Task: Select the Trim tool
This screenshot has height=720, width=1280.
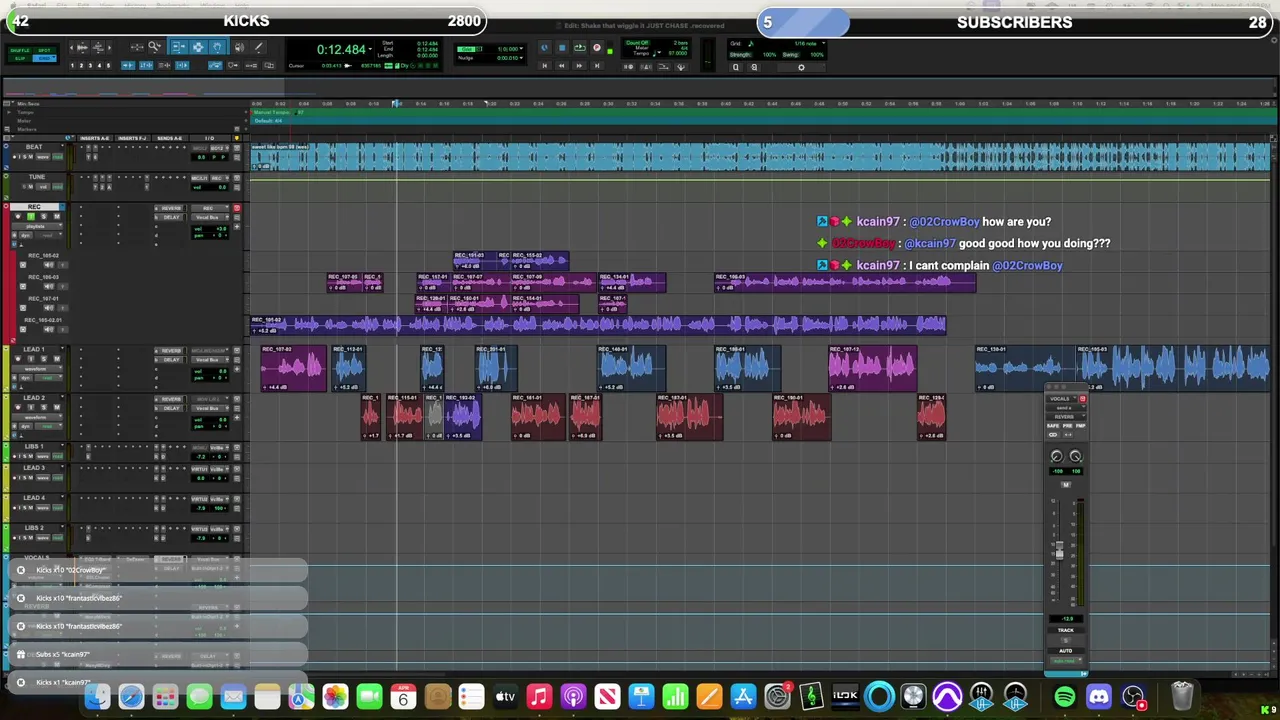Action: pos(179,47)
